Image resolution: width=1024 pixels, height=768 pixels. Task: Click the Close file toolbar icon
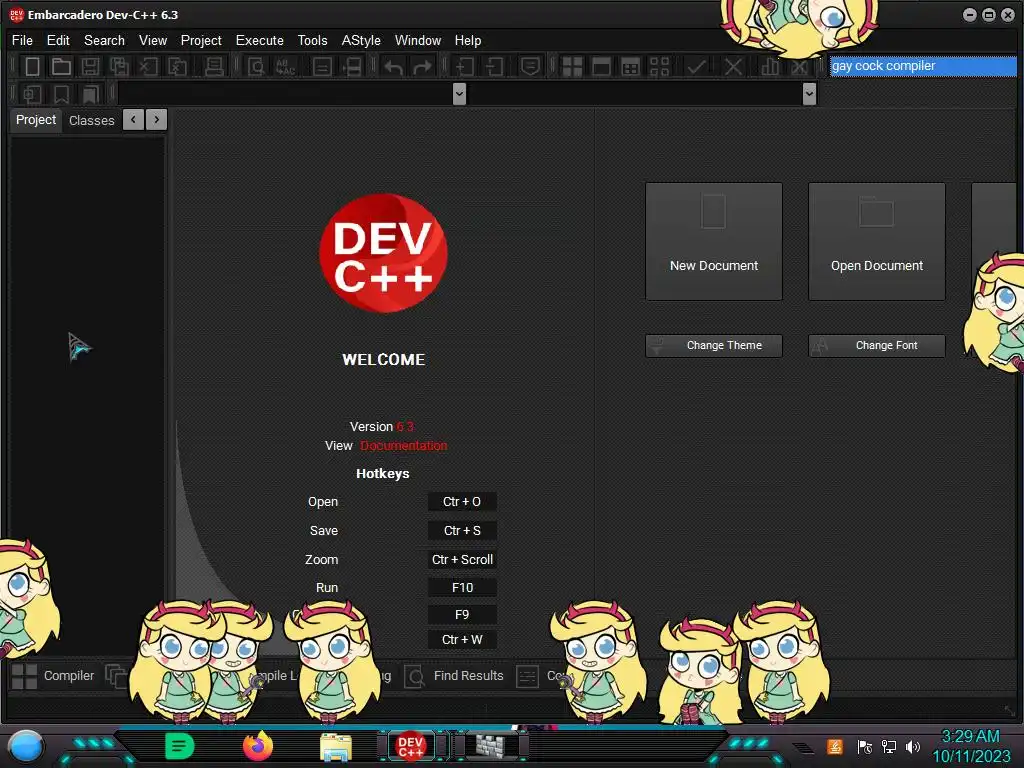[x=148, y=66]
